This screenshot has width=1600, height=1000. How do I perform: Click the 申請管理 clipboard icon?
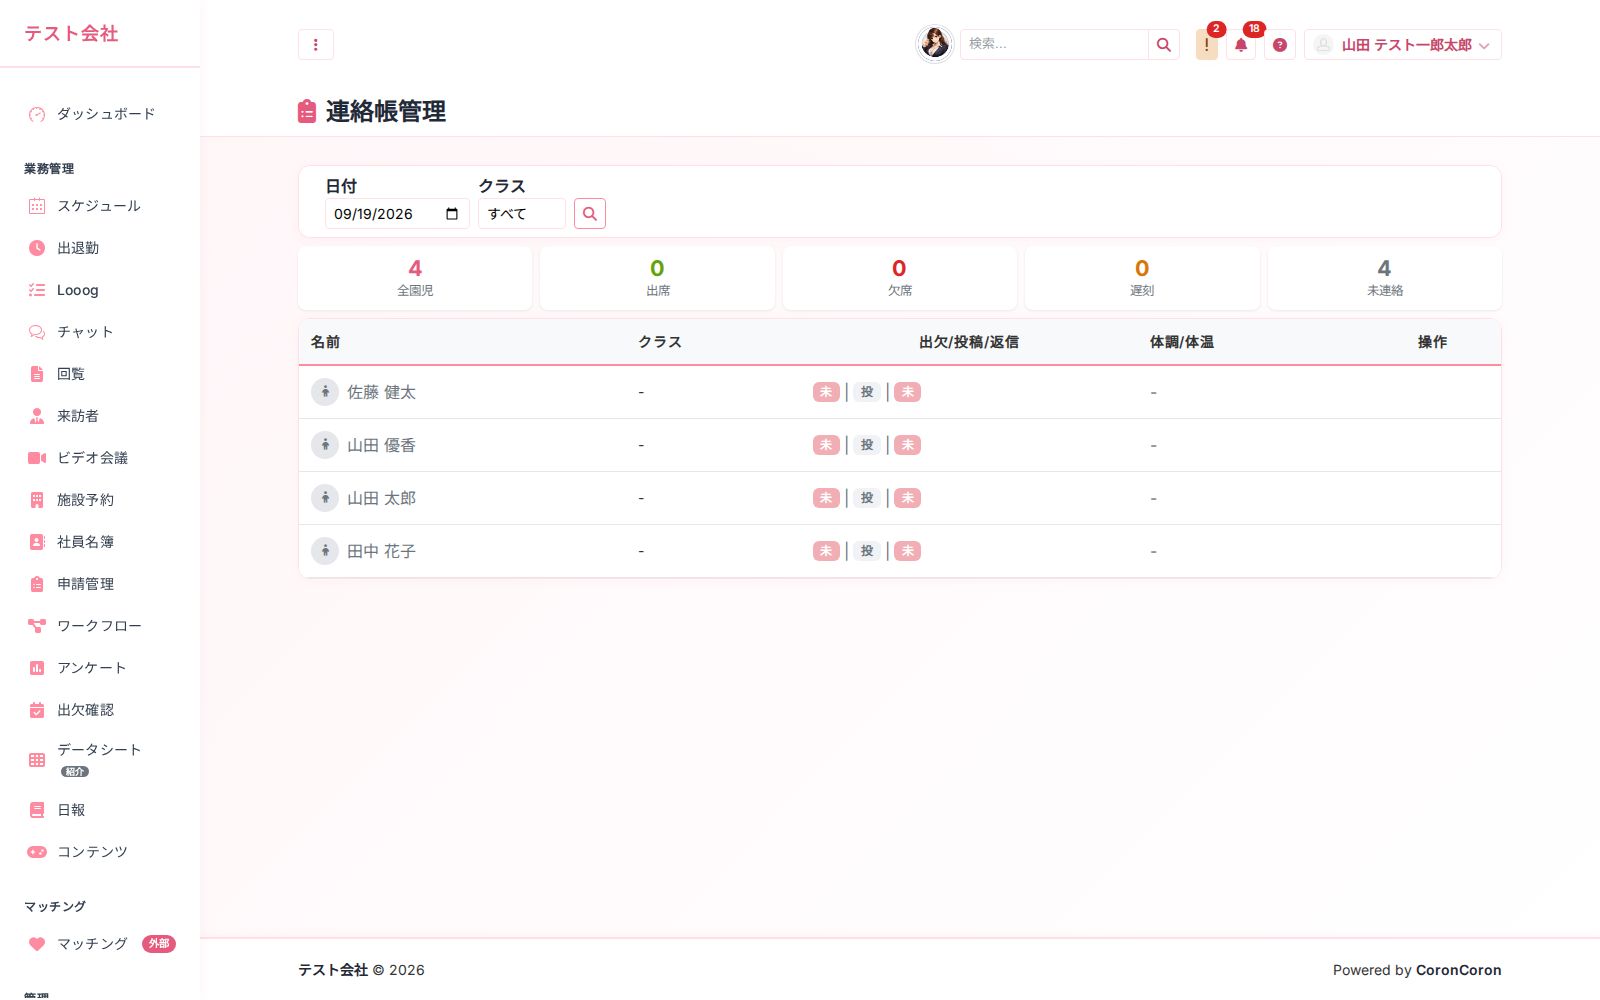pos(37,584)
